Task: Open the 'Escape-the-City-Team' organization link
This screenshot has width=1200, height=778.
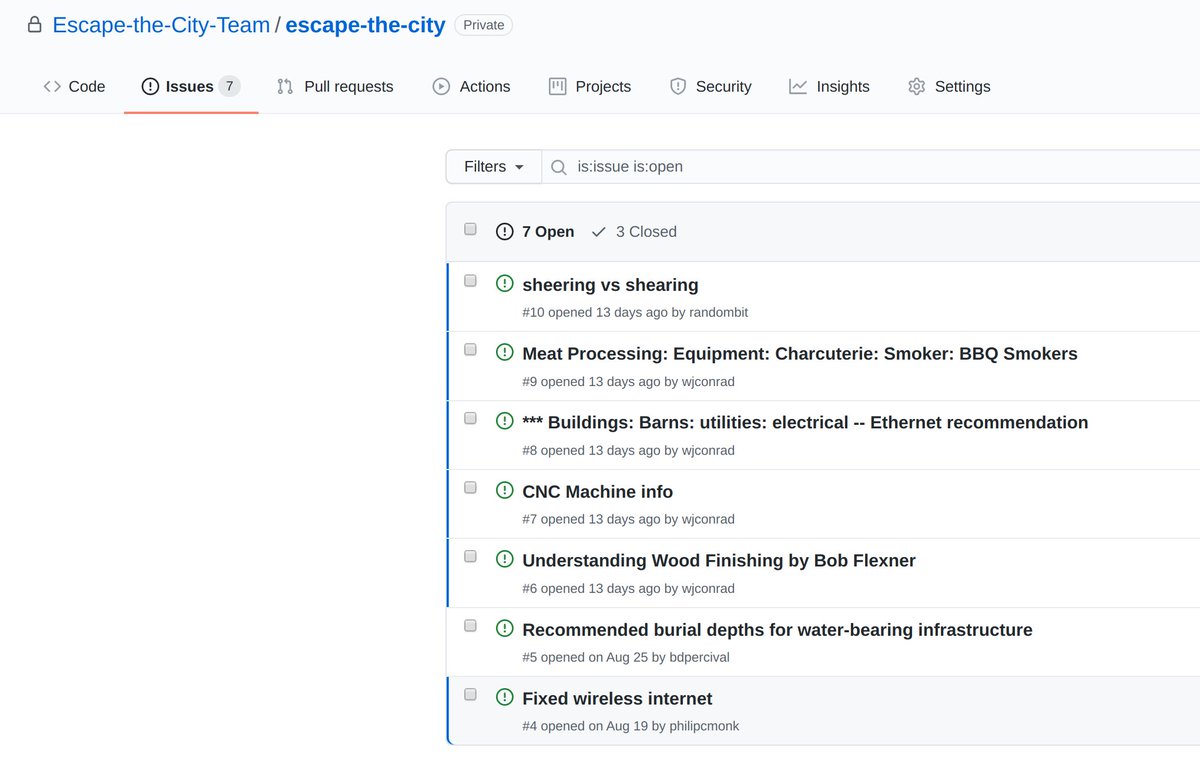Action: click(x=161, y=25)
